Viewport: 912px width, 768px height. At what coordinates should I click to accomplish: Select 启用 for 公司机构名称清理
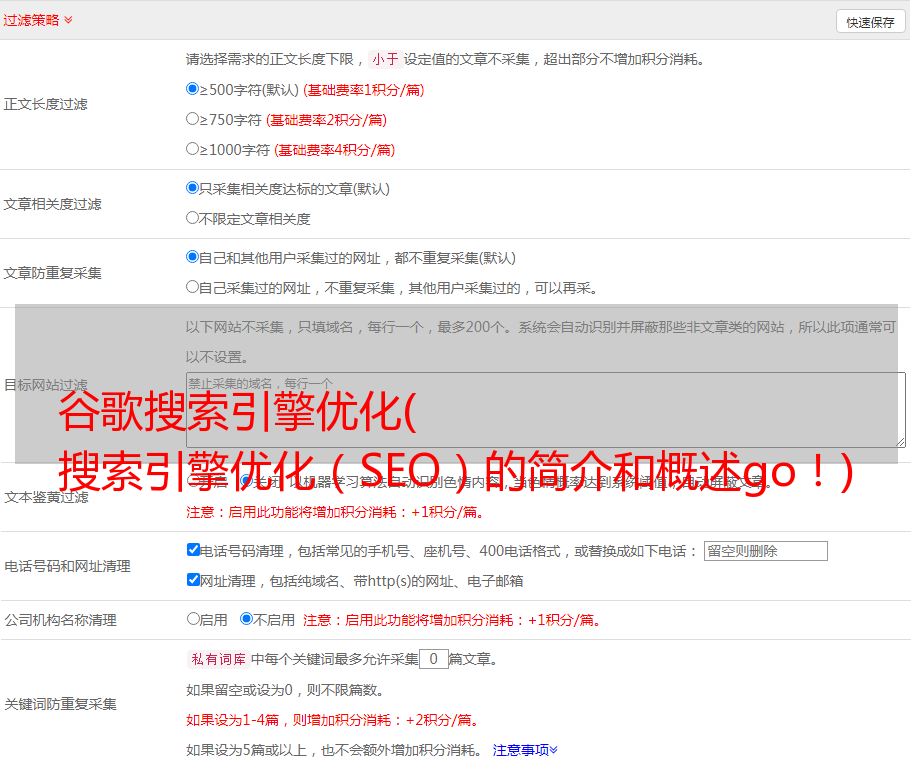pyautogui.click(x=193, y=619)
